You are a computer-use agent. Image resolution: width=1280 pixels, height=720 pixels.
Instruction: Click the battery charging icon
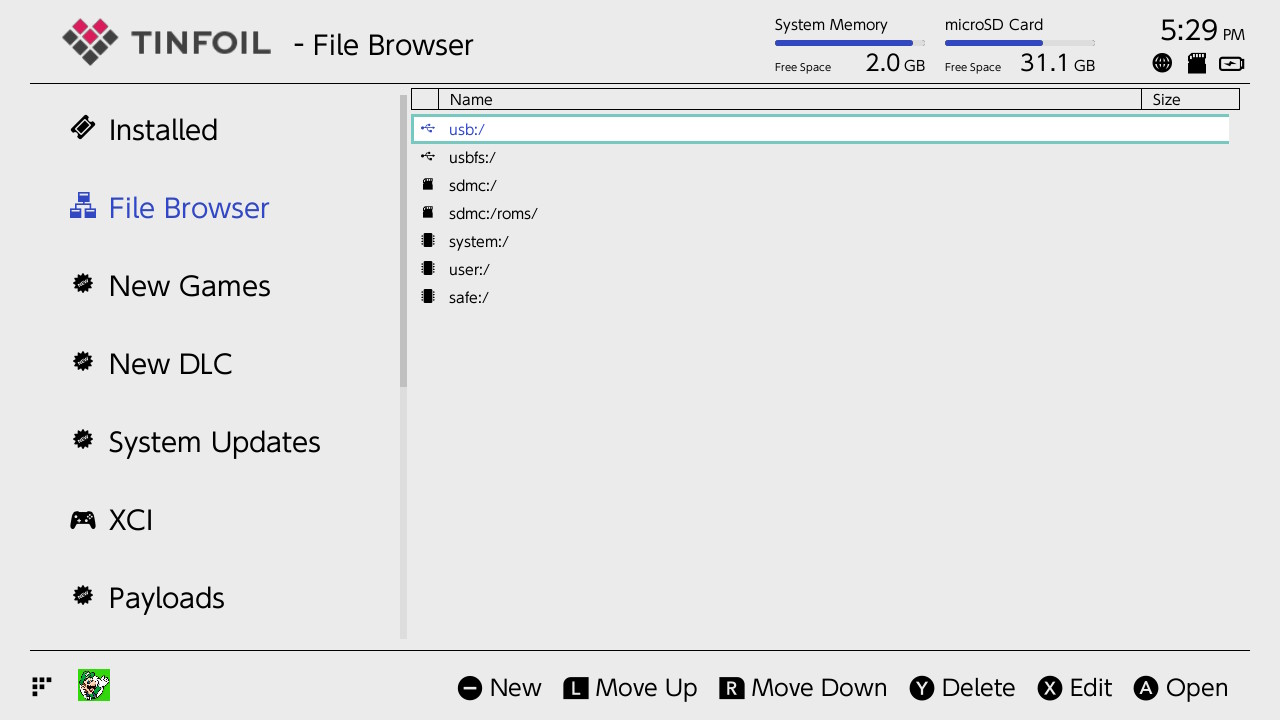[1231, 64]
